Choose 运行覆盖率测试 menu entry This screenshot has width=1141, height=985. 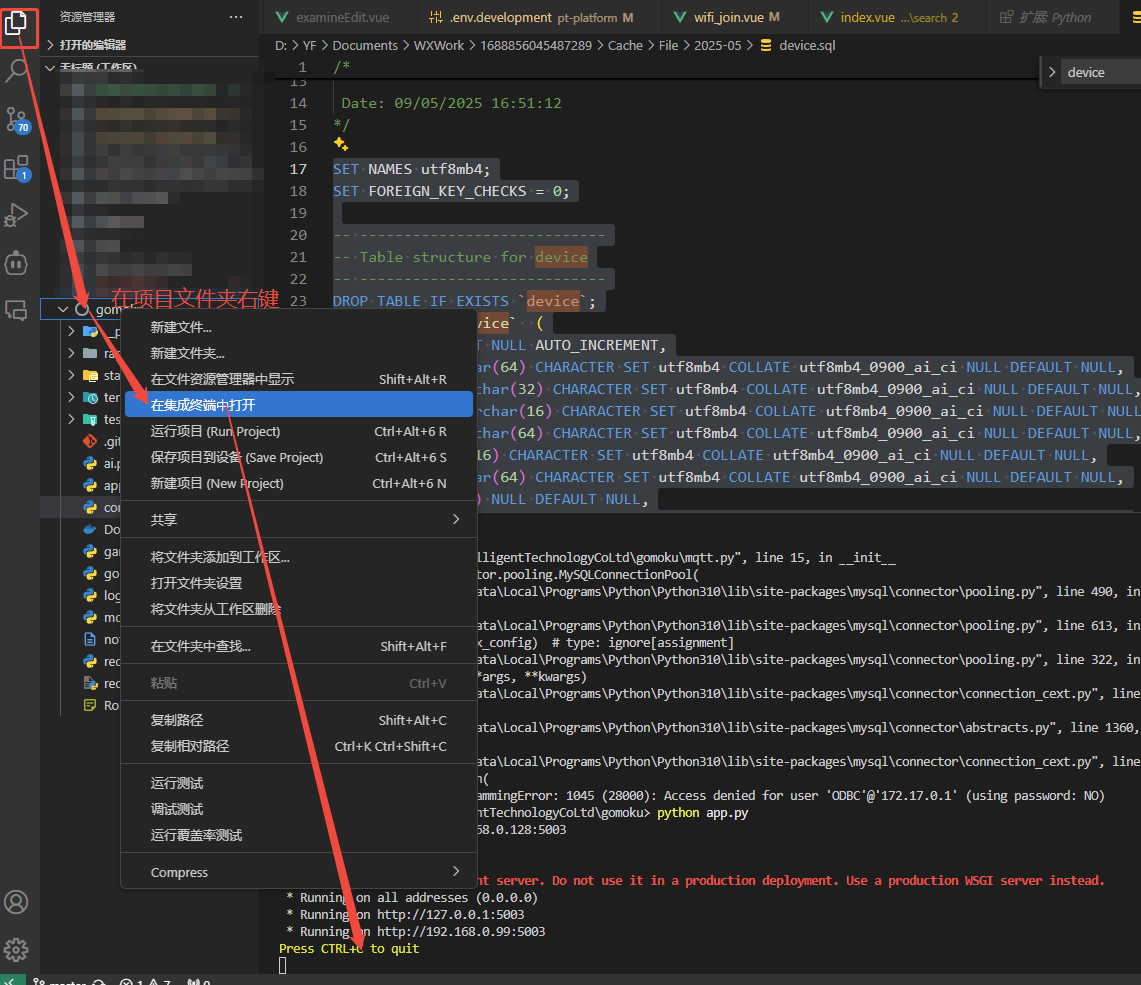(x=298, y=835)
